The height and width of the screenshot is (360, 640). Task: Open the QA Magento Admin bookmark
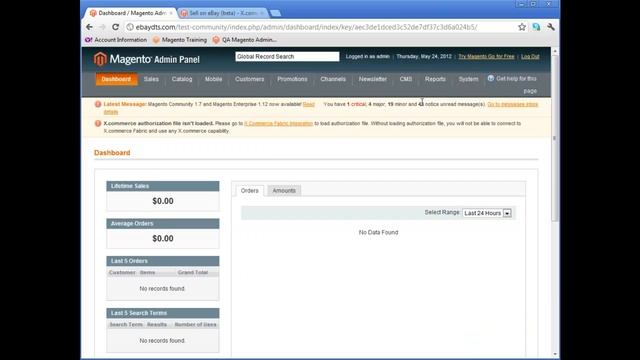click(244, 40)
